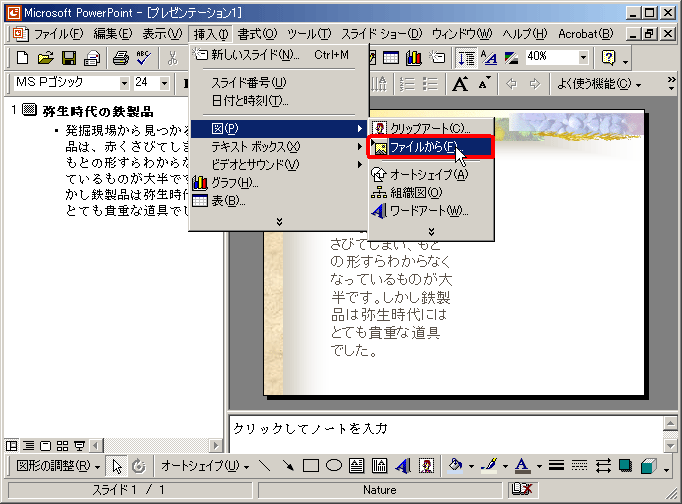Toggle numbered list formatting

point(408,83)
